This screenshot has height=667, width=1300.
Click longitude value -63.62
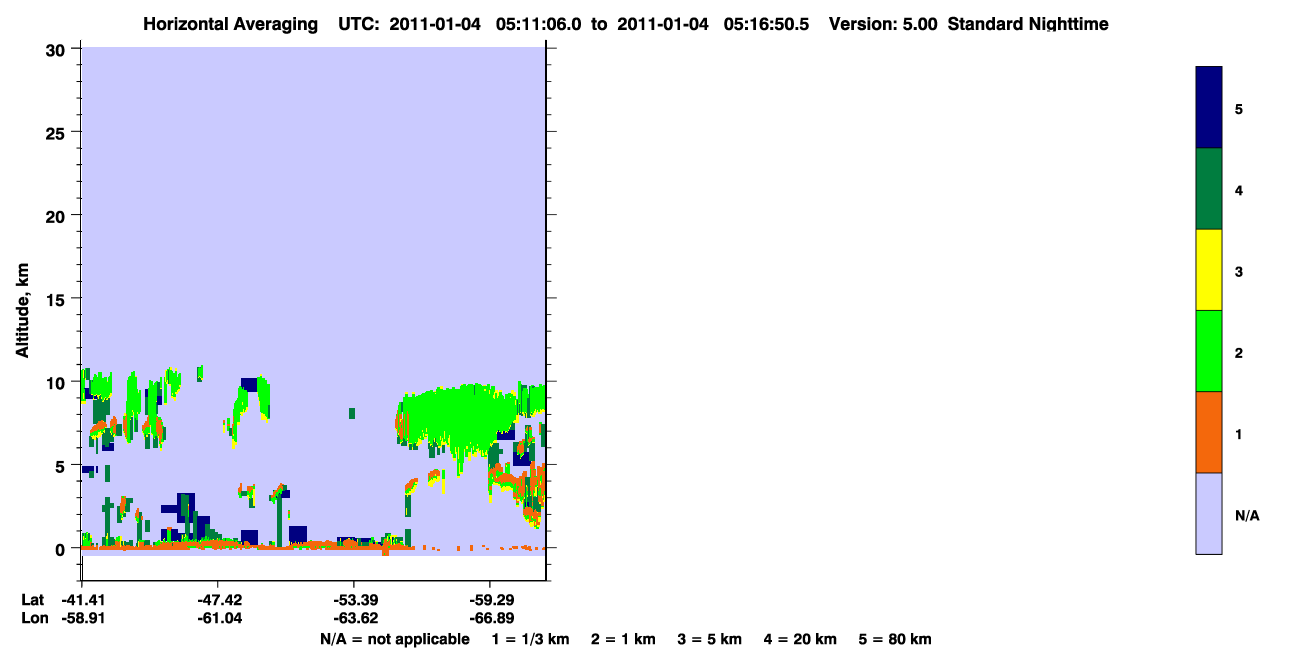tap(354, 618)
